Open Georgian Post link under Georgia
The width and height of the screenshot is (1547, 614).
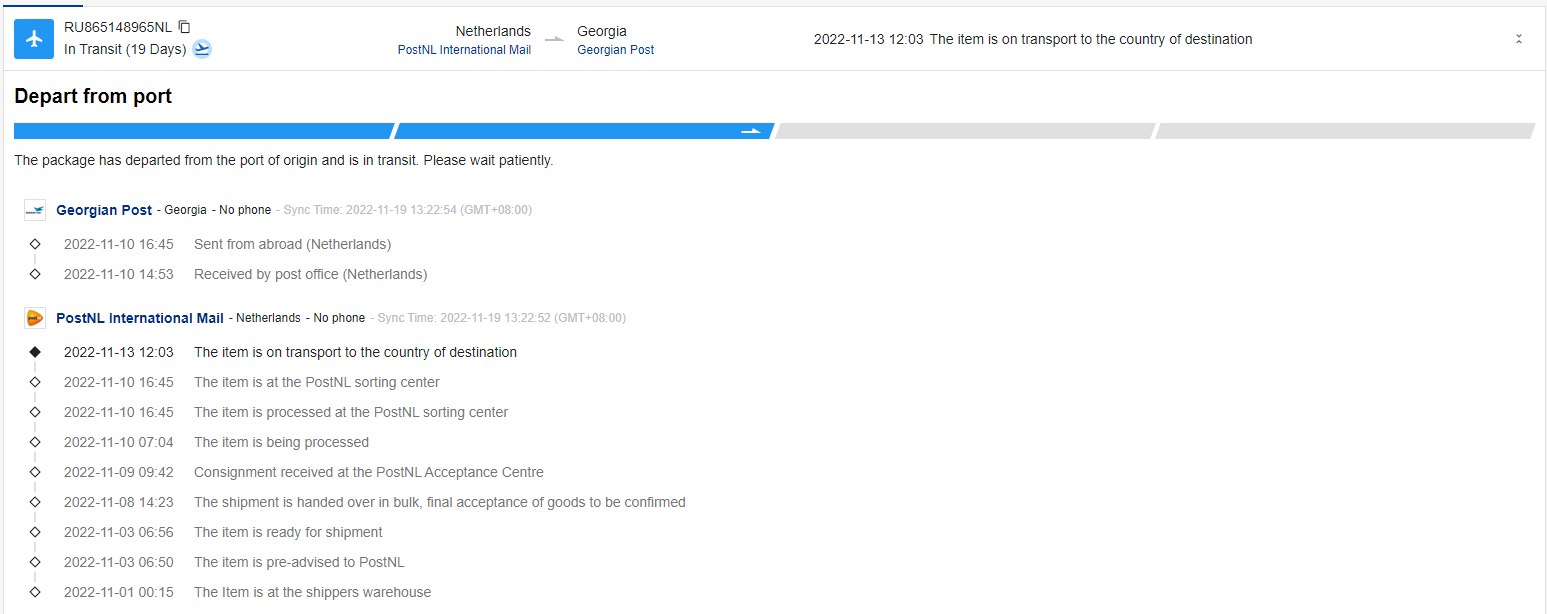click(x=615, y=50)
